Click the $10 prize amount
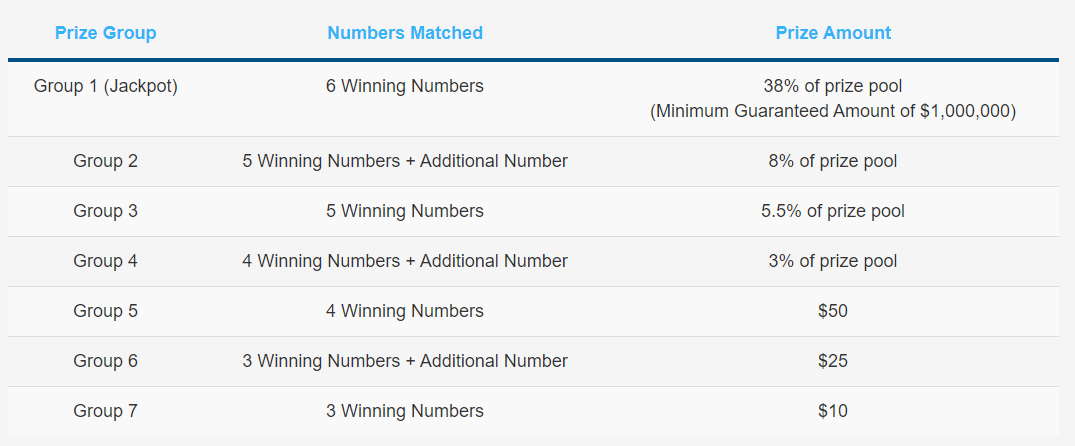This screenshot has height=446, width=1075. (833, 411)
